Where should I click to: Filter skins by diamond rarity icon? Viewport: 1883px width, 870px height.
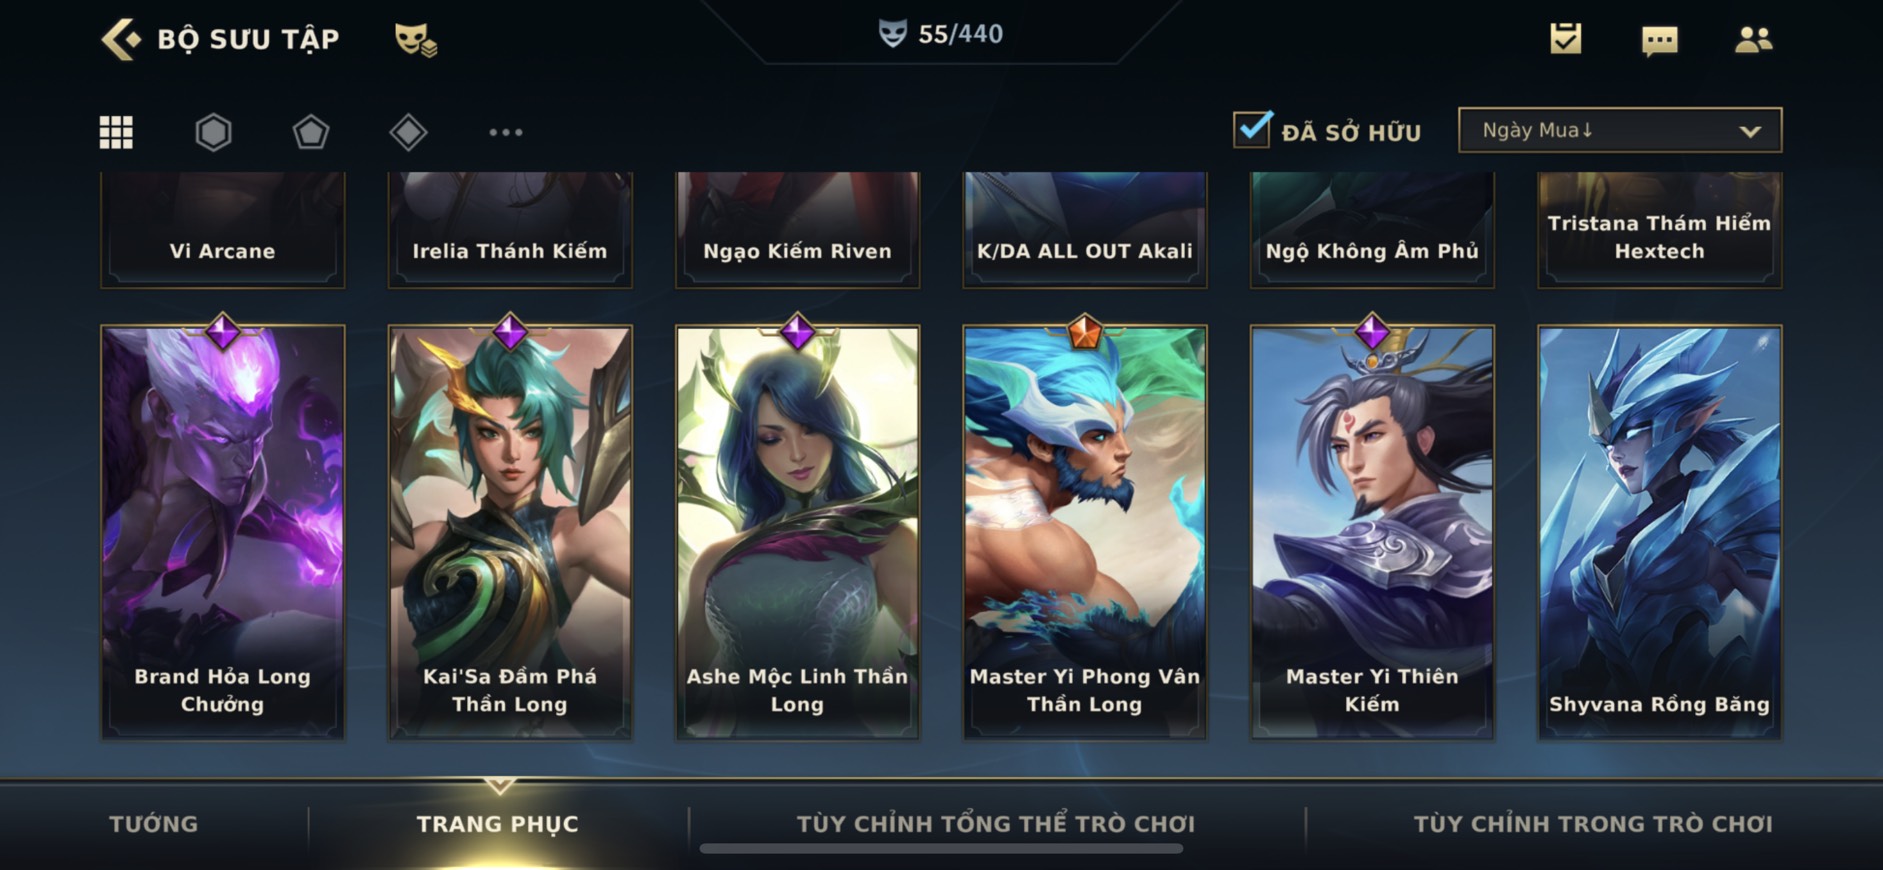[408, 132]
